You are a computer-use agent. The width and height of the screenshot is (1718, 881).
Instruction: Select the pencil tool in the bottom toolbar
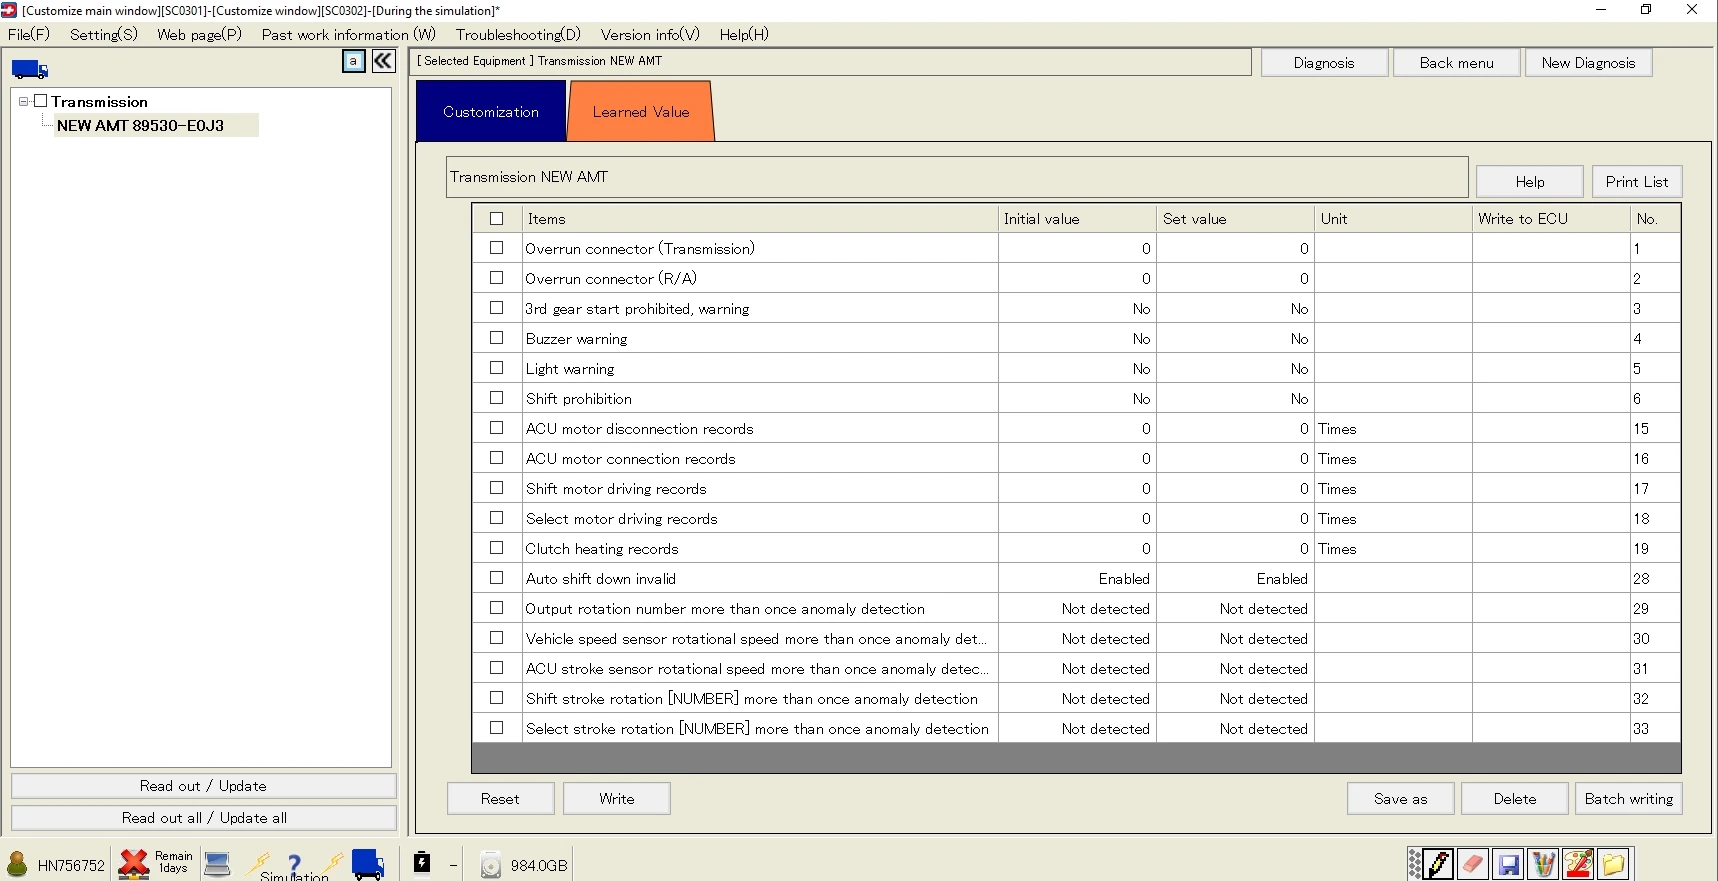pyautogui.click(x=1439, y=864)
